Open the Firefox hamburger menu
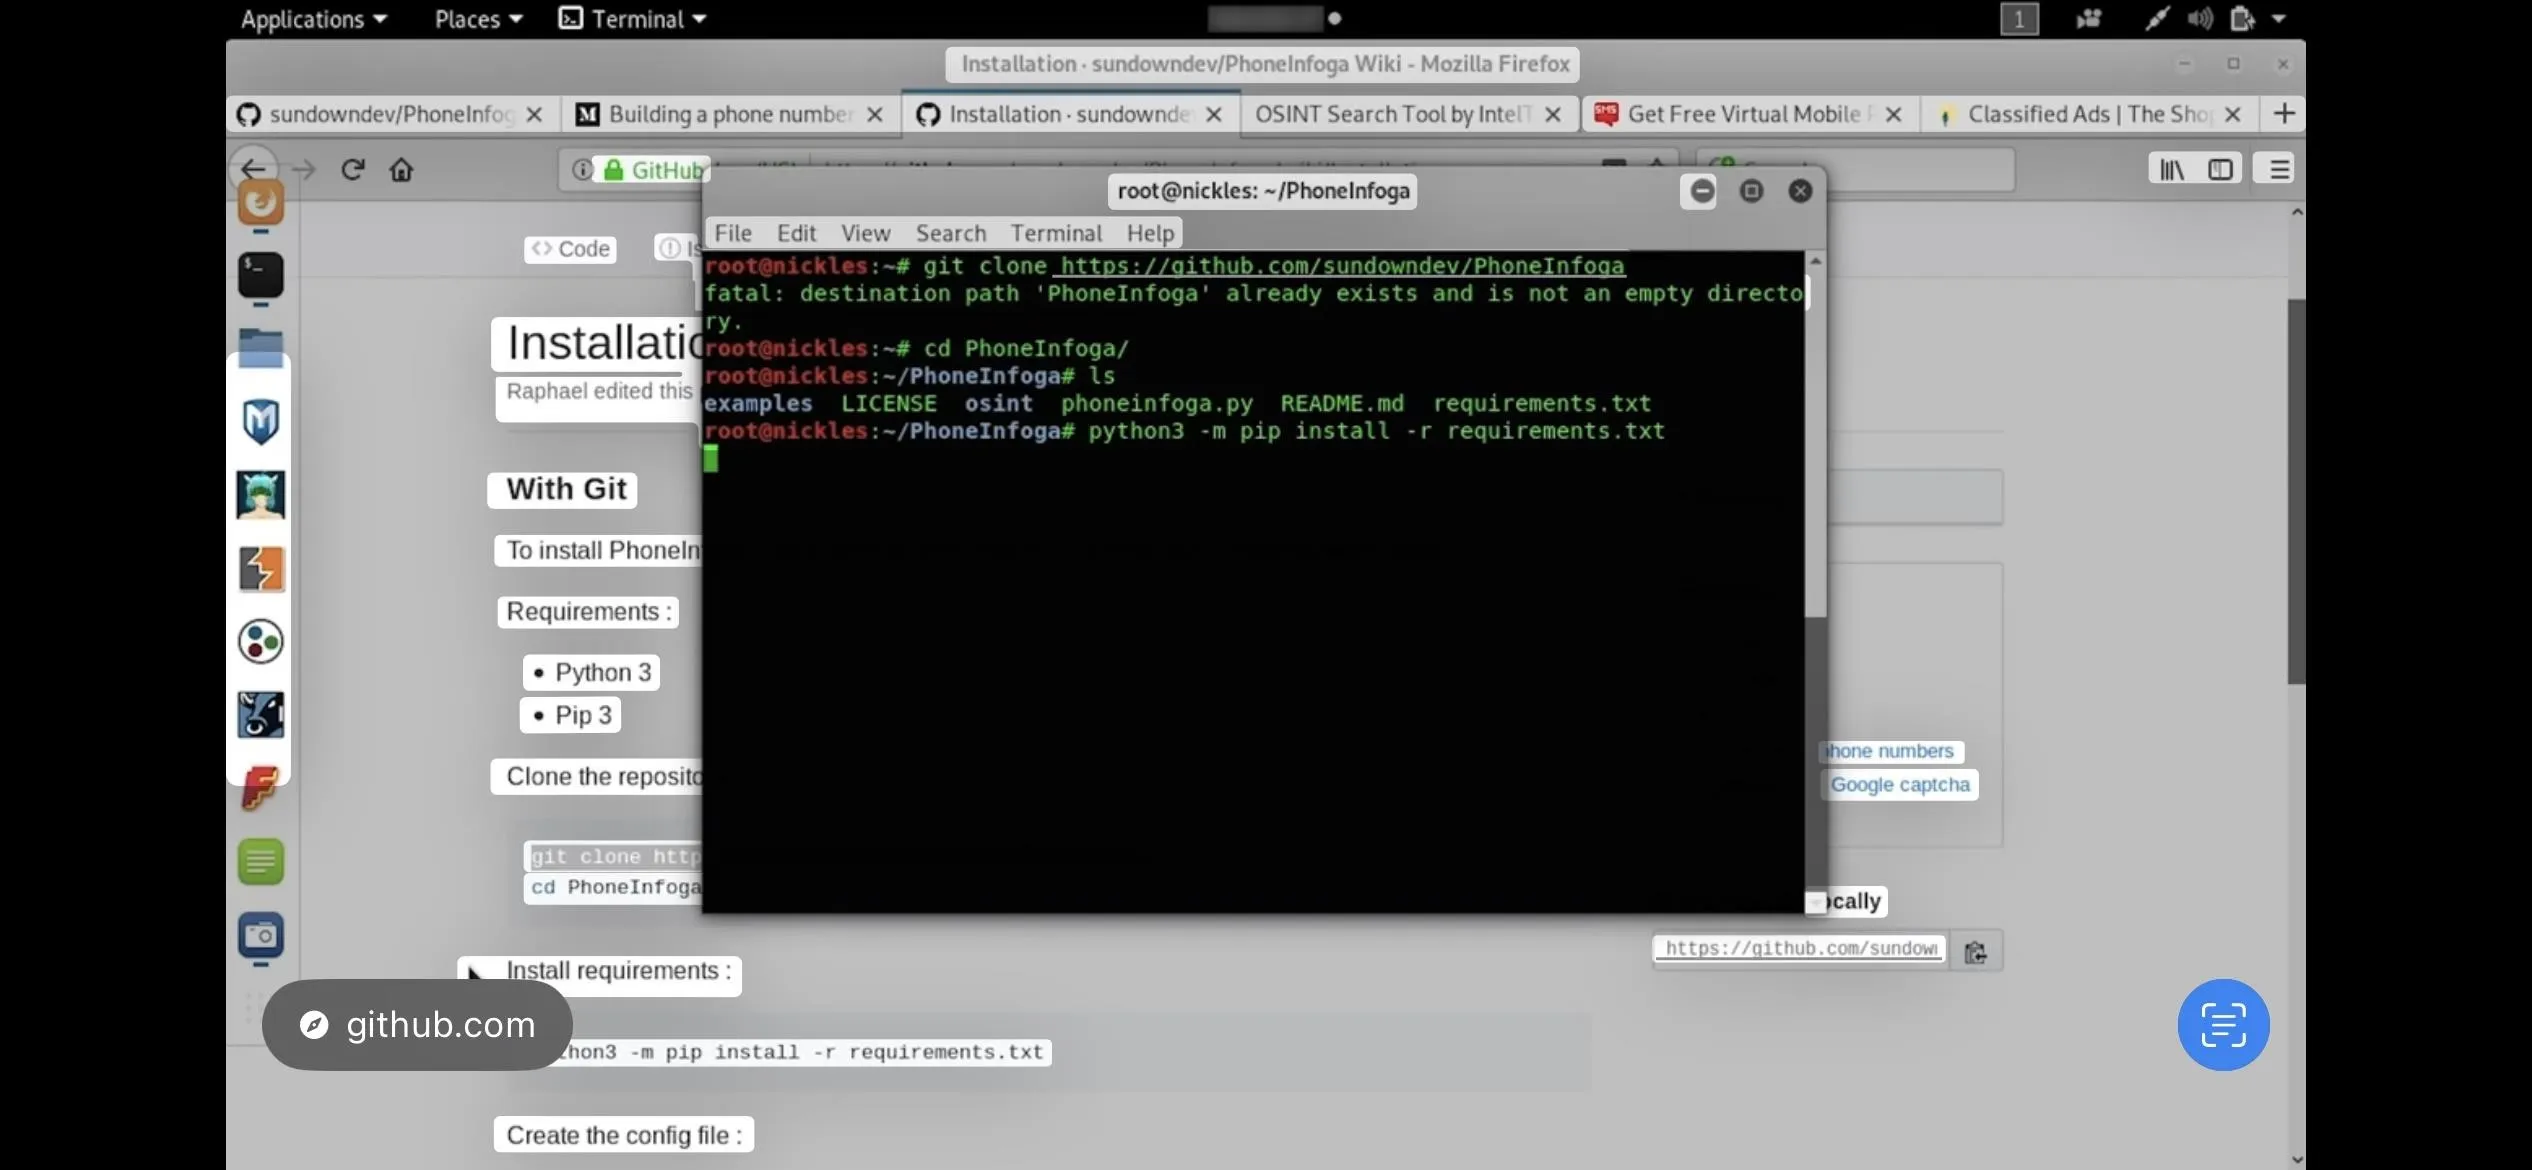Screen dimensions: 2532x1170 click(2279, 169)
